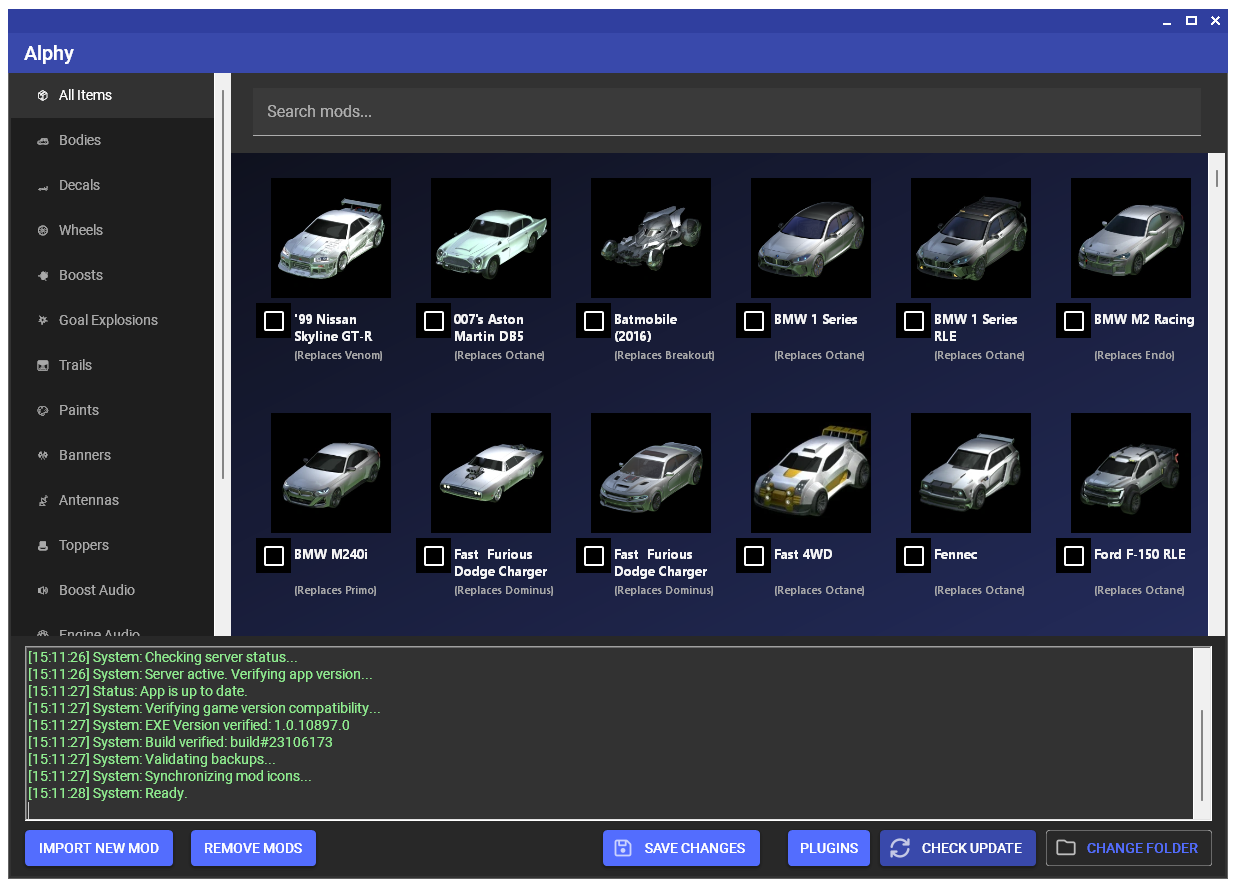
Task: Click 'EXE Version verified: 1.0.10897.0' log line
Action: [189, 726]
